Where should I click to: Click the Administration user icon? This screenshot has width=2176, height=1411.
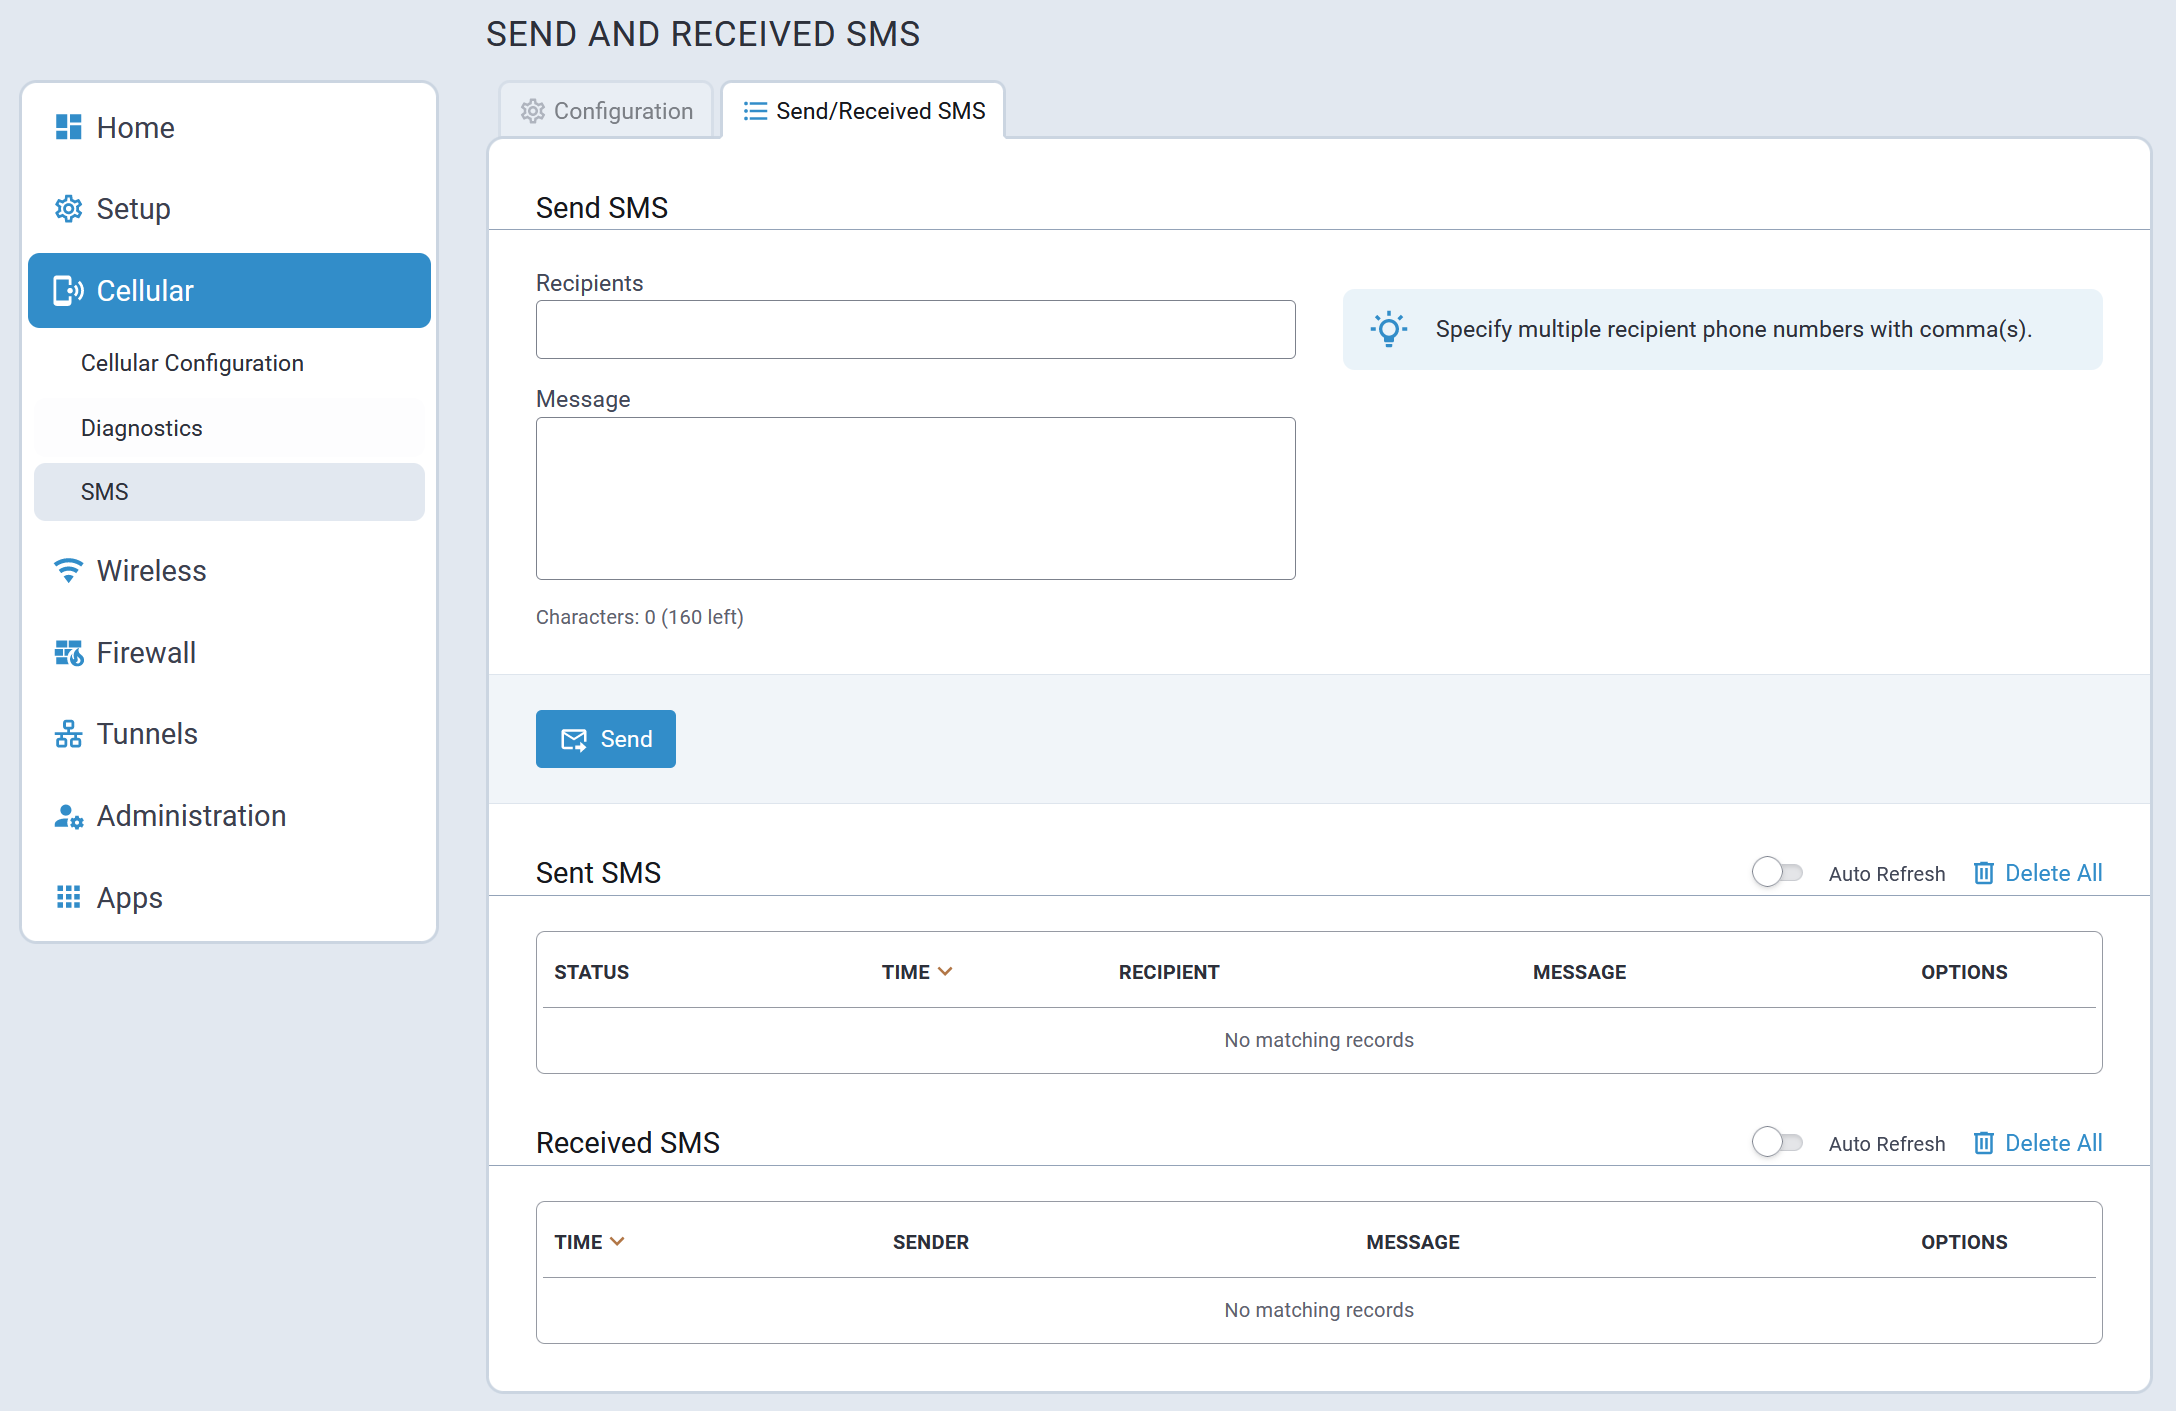pos(68,816)
